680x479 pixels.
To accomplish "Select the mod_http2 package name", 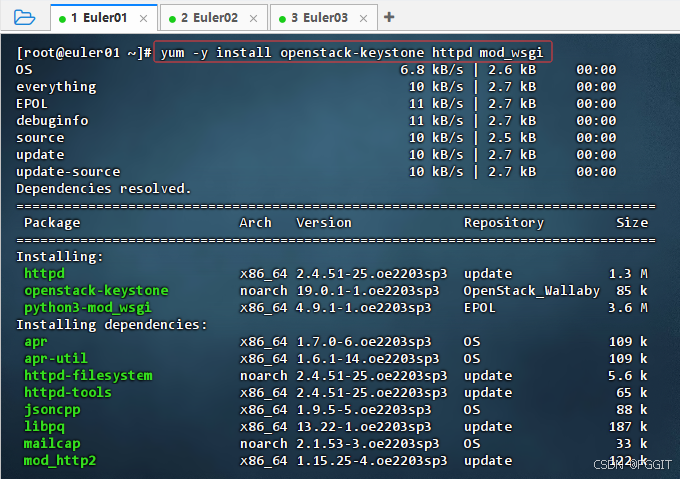I will point(60,460).
